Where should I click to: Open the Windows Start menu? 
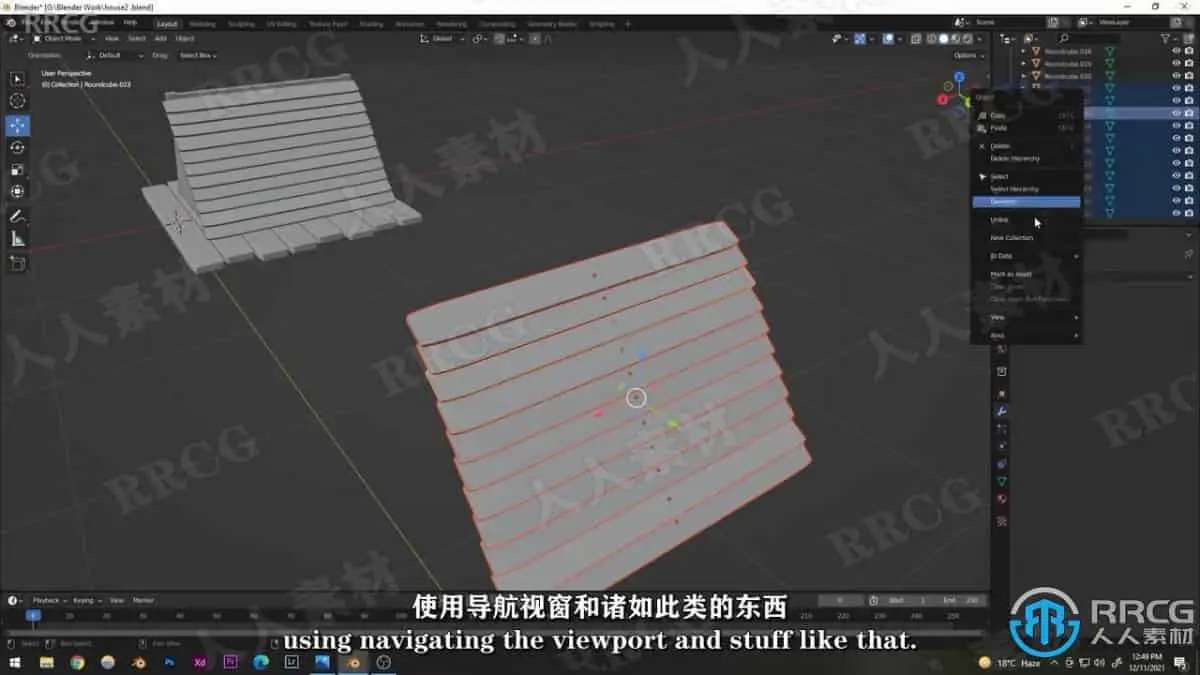click(15, 662)
